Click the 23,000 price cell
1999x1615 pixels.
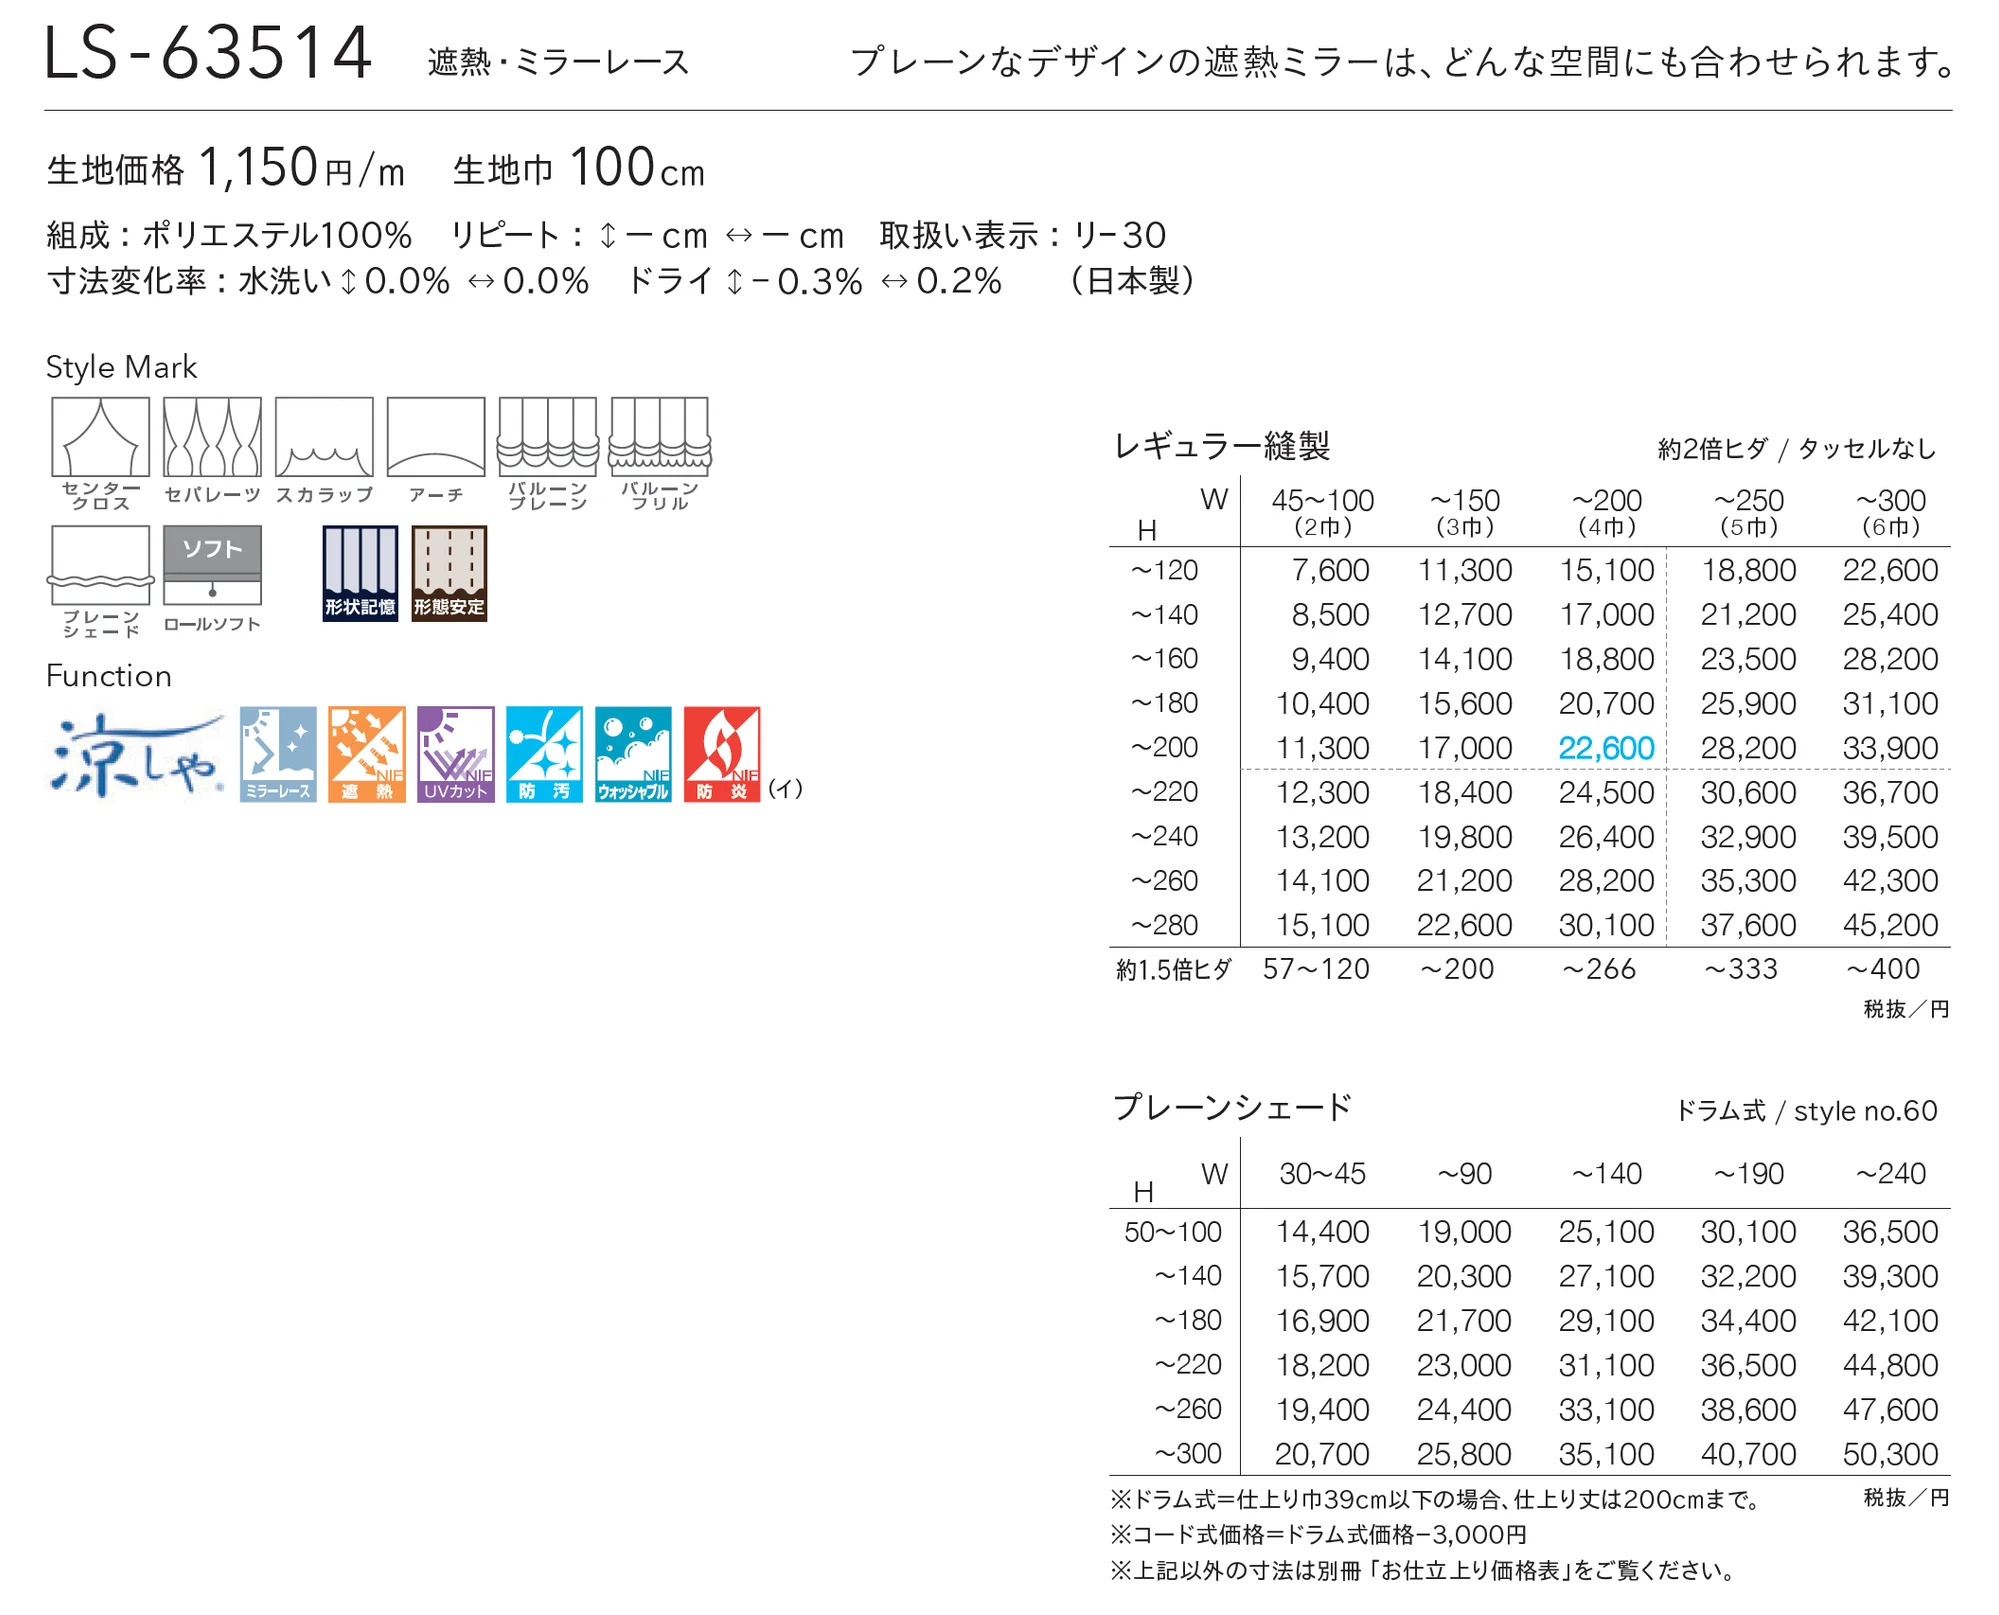[1464, 1365]
